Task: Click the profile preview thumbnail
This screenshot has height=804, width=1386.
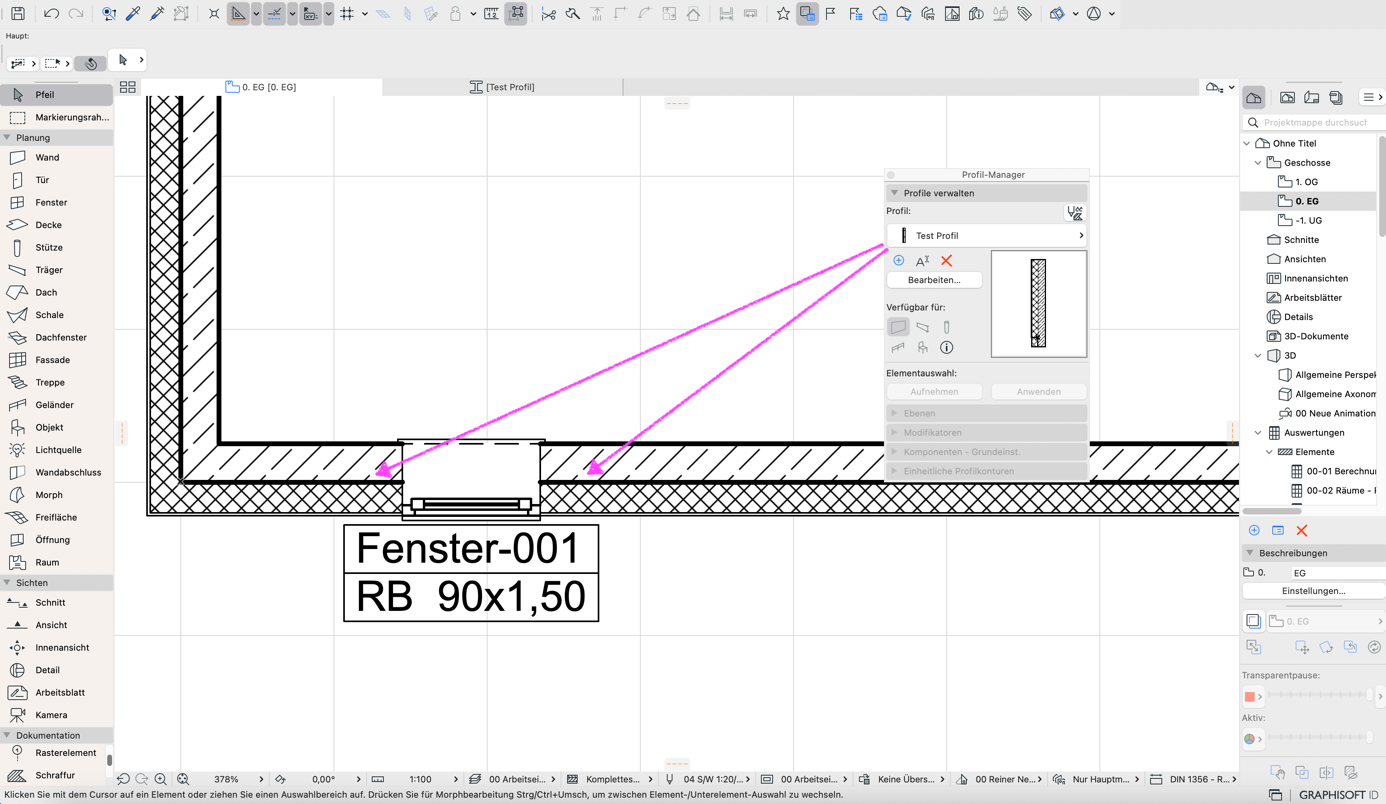Action: (1039, 303)
